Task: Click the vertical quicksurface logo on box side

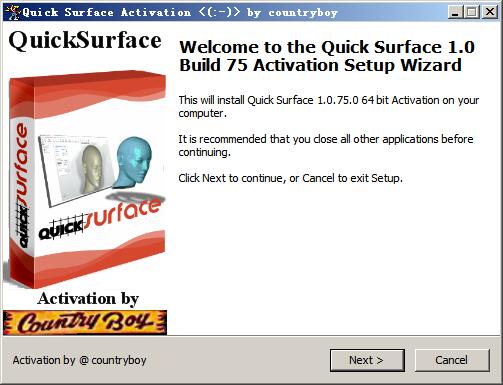Action: pyautogui.click(x=22, y=185)
